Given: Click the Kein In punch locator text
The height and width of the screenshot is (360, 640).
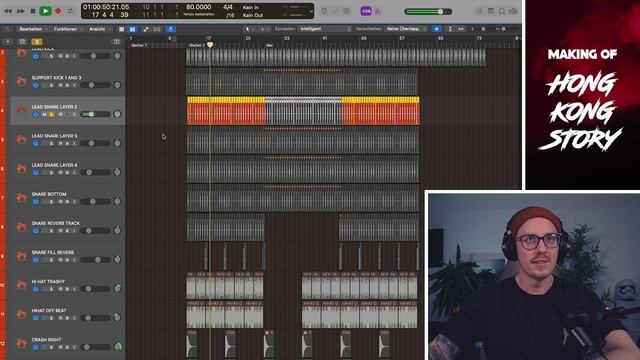Looking at the screenshot, I should [x=251, y=7].
